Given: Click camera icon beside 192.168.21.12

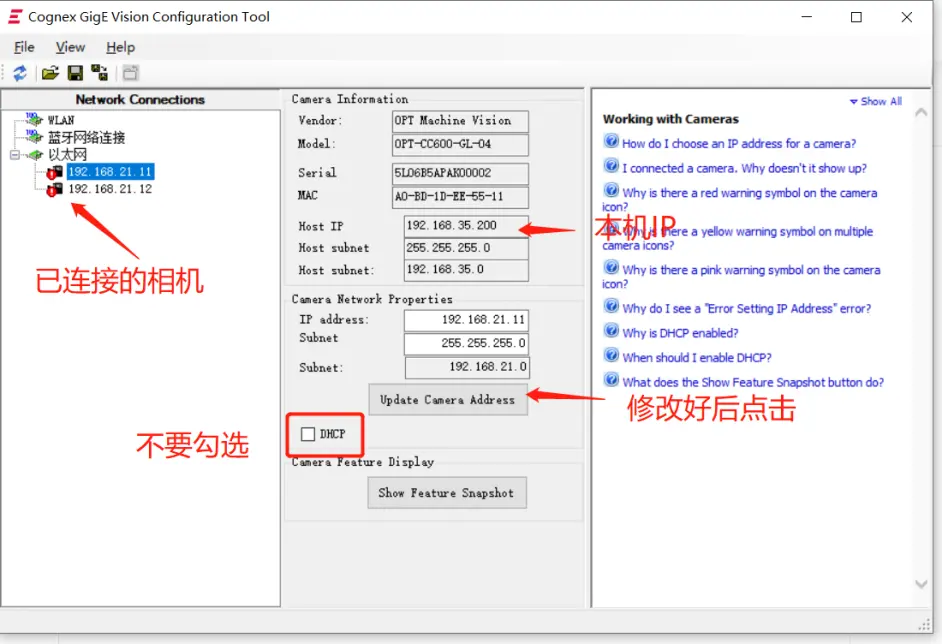Looking at the screenshot, I should tap(55, 189).
